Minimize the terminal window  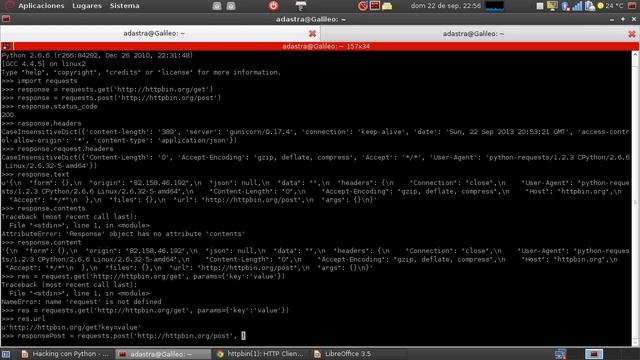click(x=612, y=19)
